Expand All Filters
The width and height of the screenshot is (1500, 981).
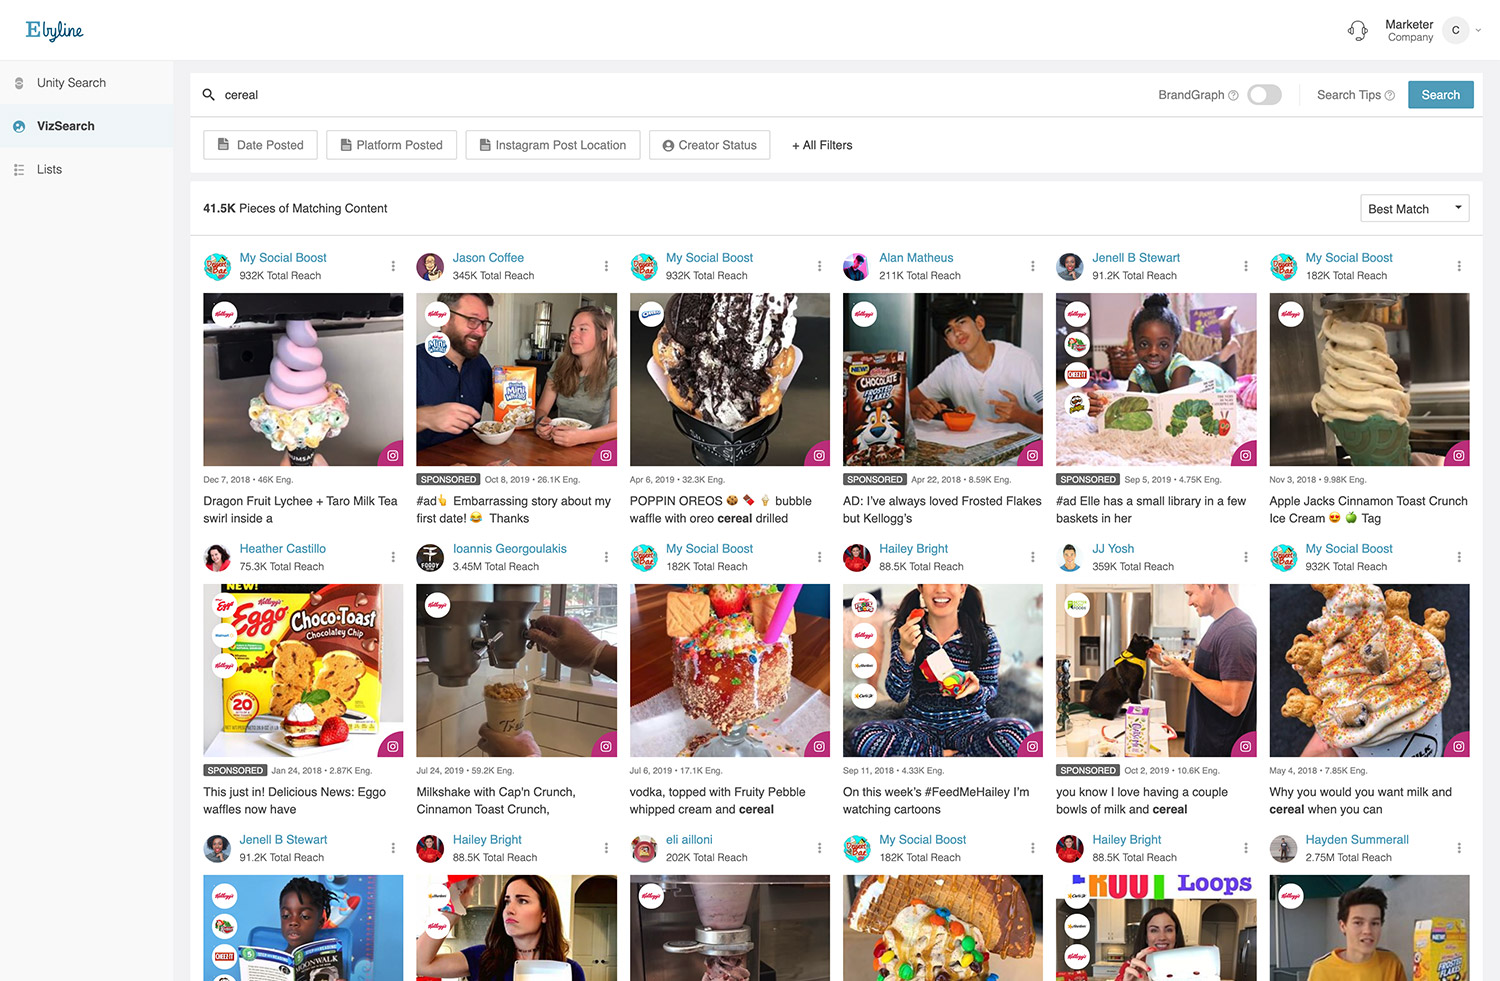tap(822, 145)
